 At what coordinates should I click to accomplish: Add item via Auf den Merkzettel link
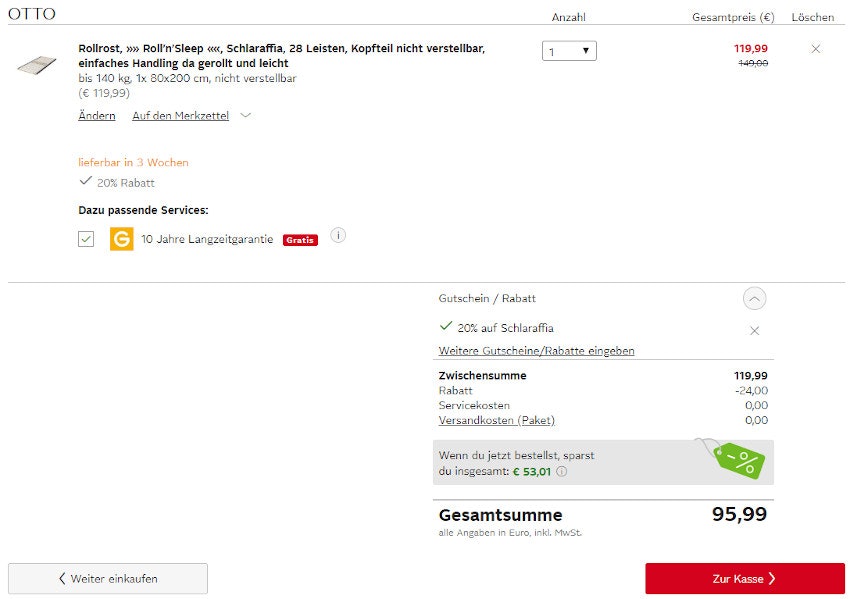coord(180,116)
